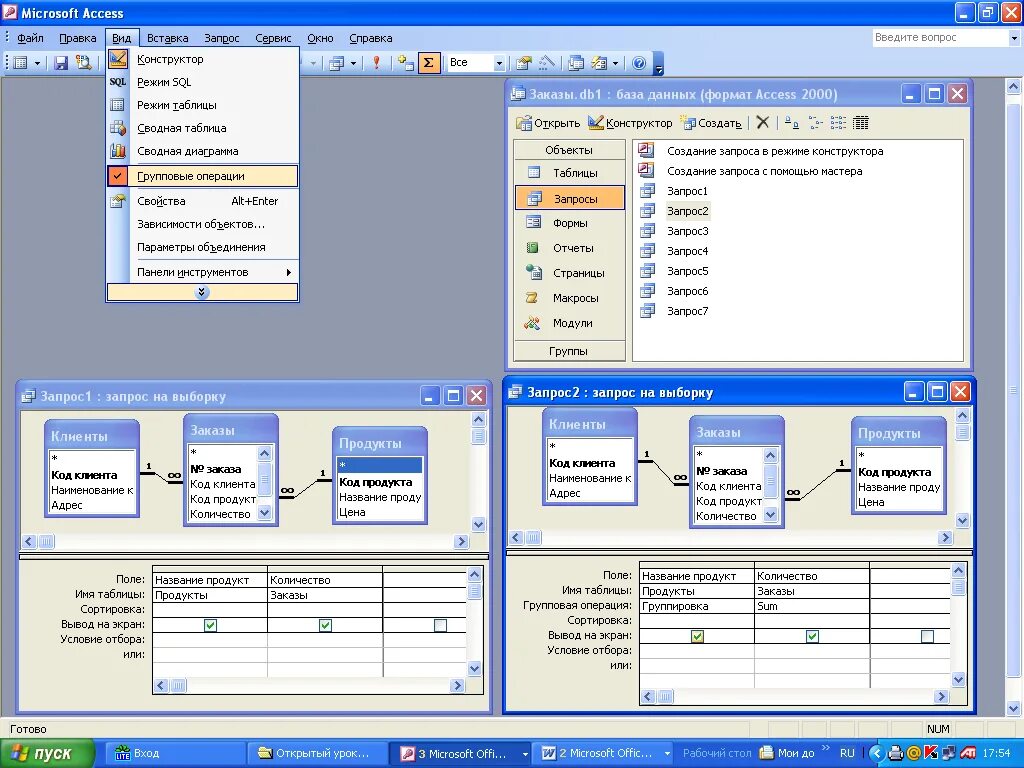Click the Запрос1 query icon in the list
This screenshot has height=768, width=1024.
647,191
